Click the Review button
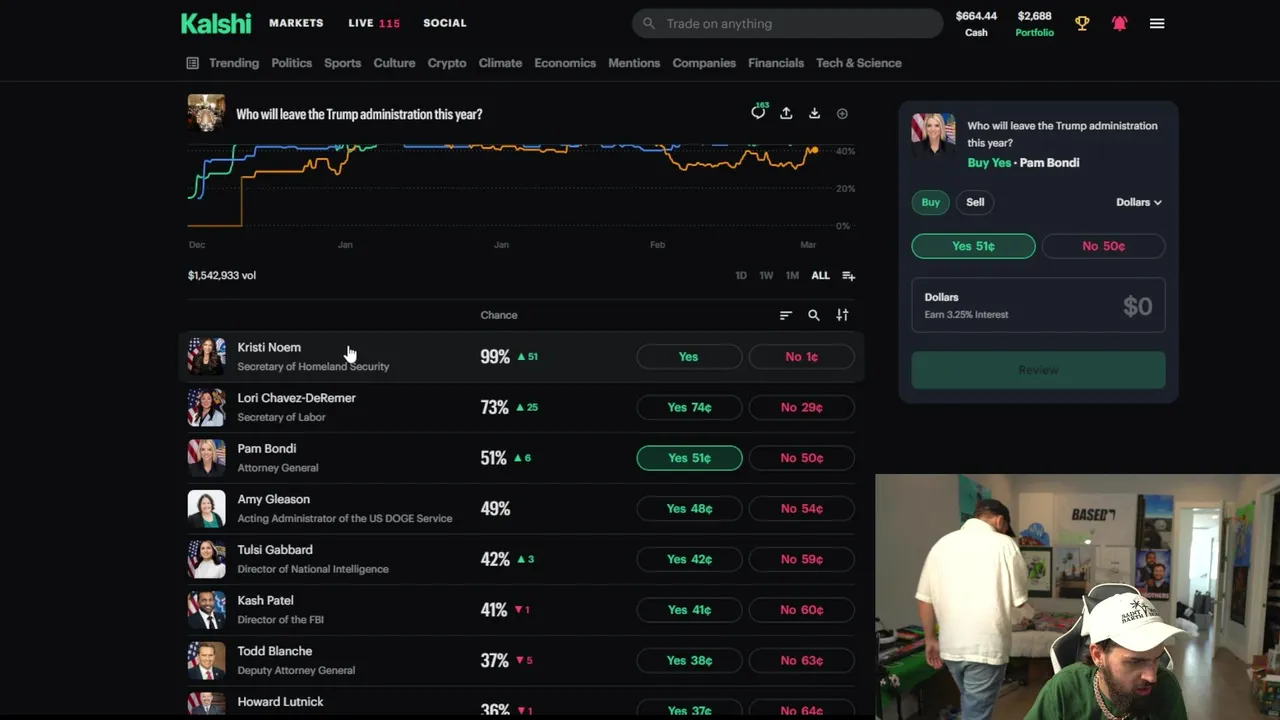Screen dimensions: 1280x720 click(x=1038, y=370)
